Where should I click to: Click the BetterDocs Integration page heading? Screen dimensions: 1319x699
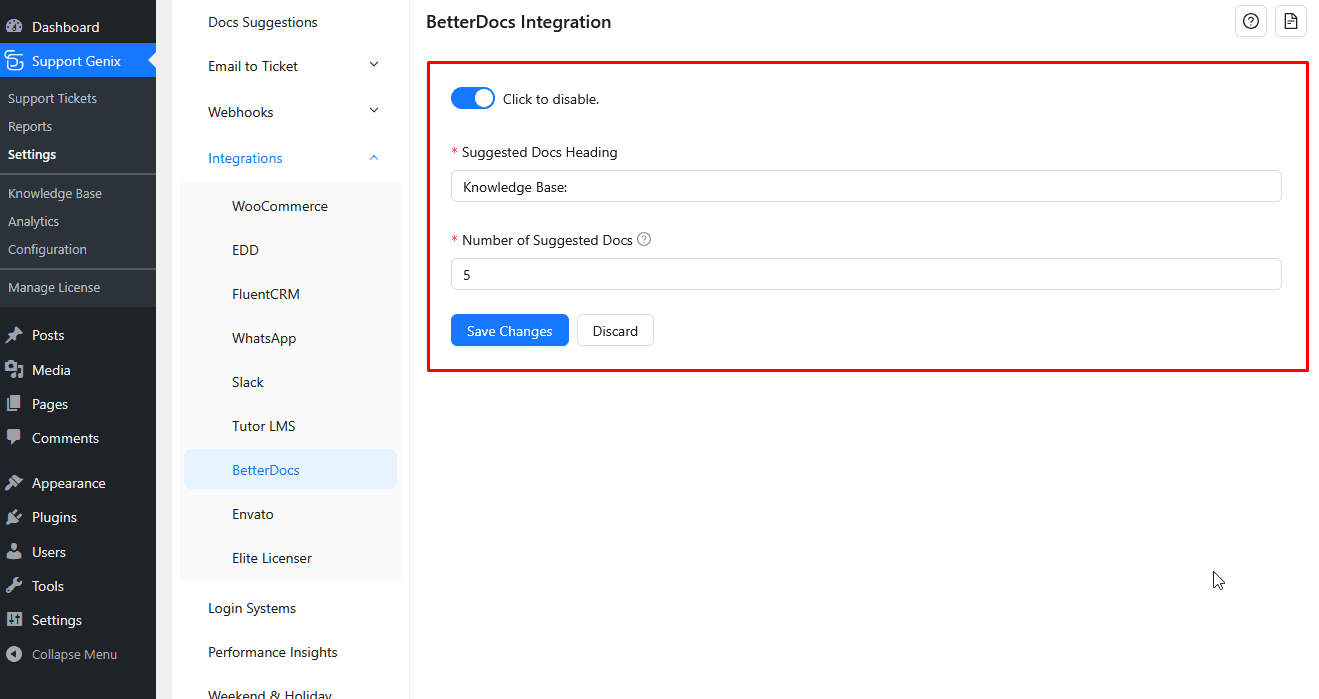click(x=519, y=22)
